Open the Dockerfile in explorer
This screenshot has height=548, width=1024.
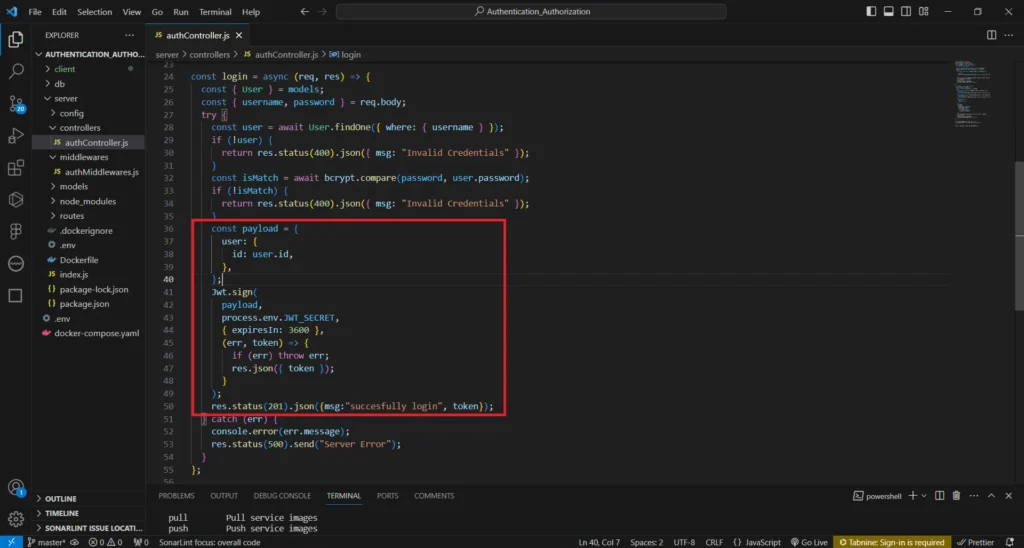(79, 260)
